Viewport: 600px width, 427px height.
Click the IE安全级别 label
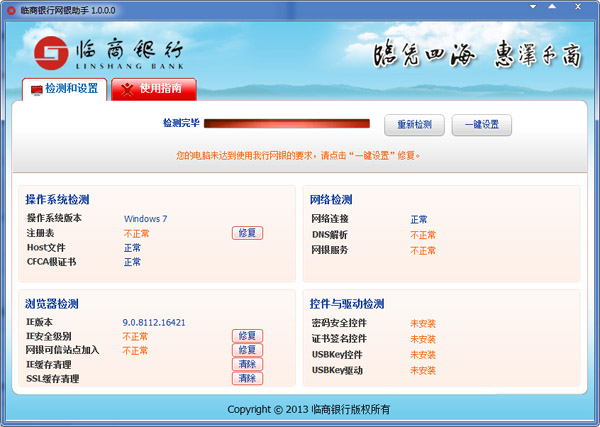[48, 336]
